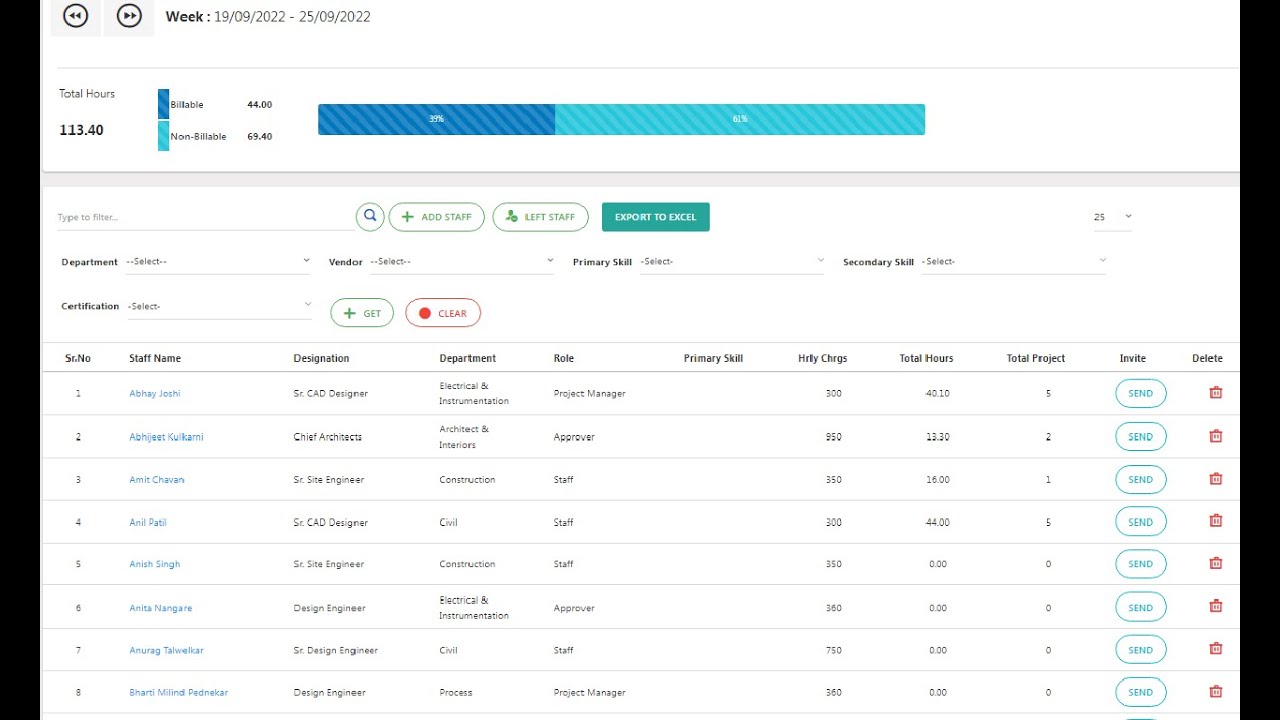Click the Sr.No column header
The height and width of the screenshot is (720, 1280).
[78, 358]
